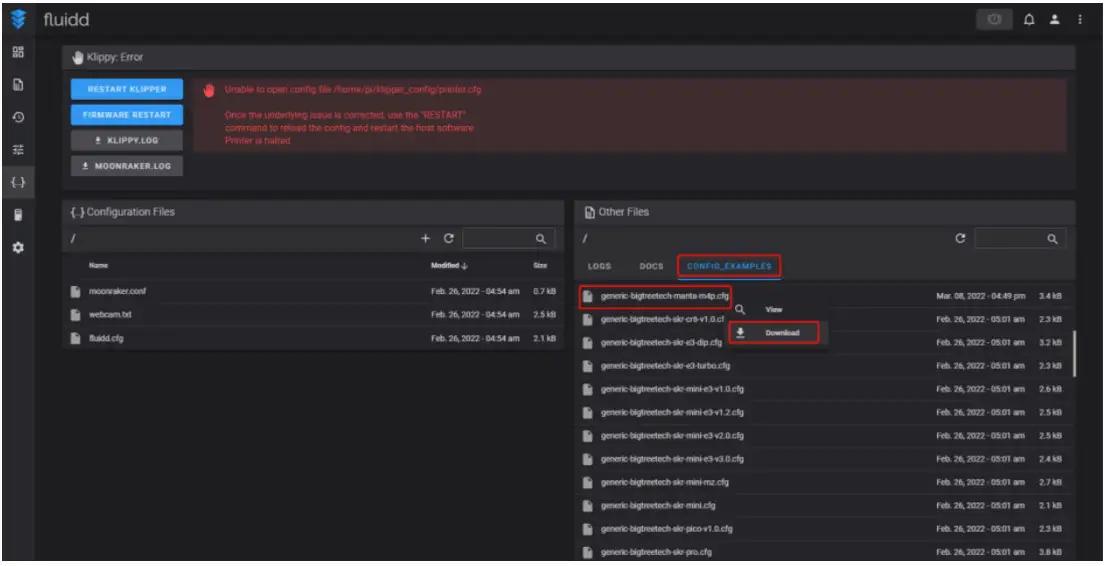
Task: Select generic-bigtreetech-skr-pro.cfg
Action: [825, 552]
